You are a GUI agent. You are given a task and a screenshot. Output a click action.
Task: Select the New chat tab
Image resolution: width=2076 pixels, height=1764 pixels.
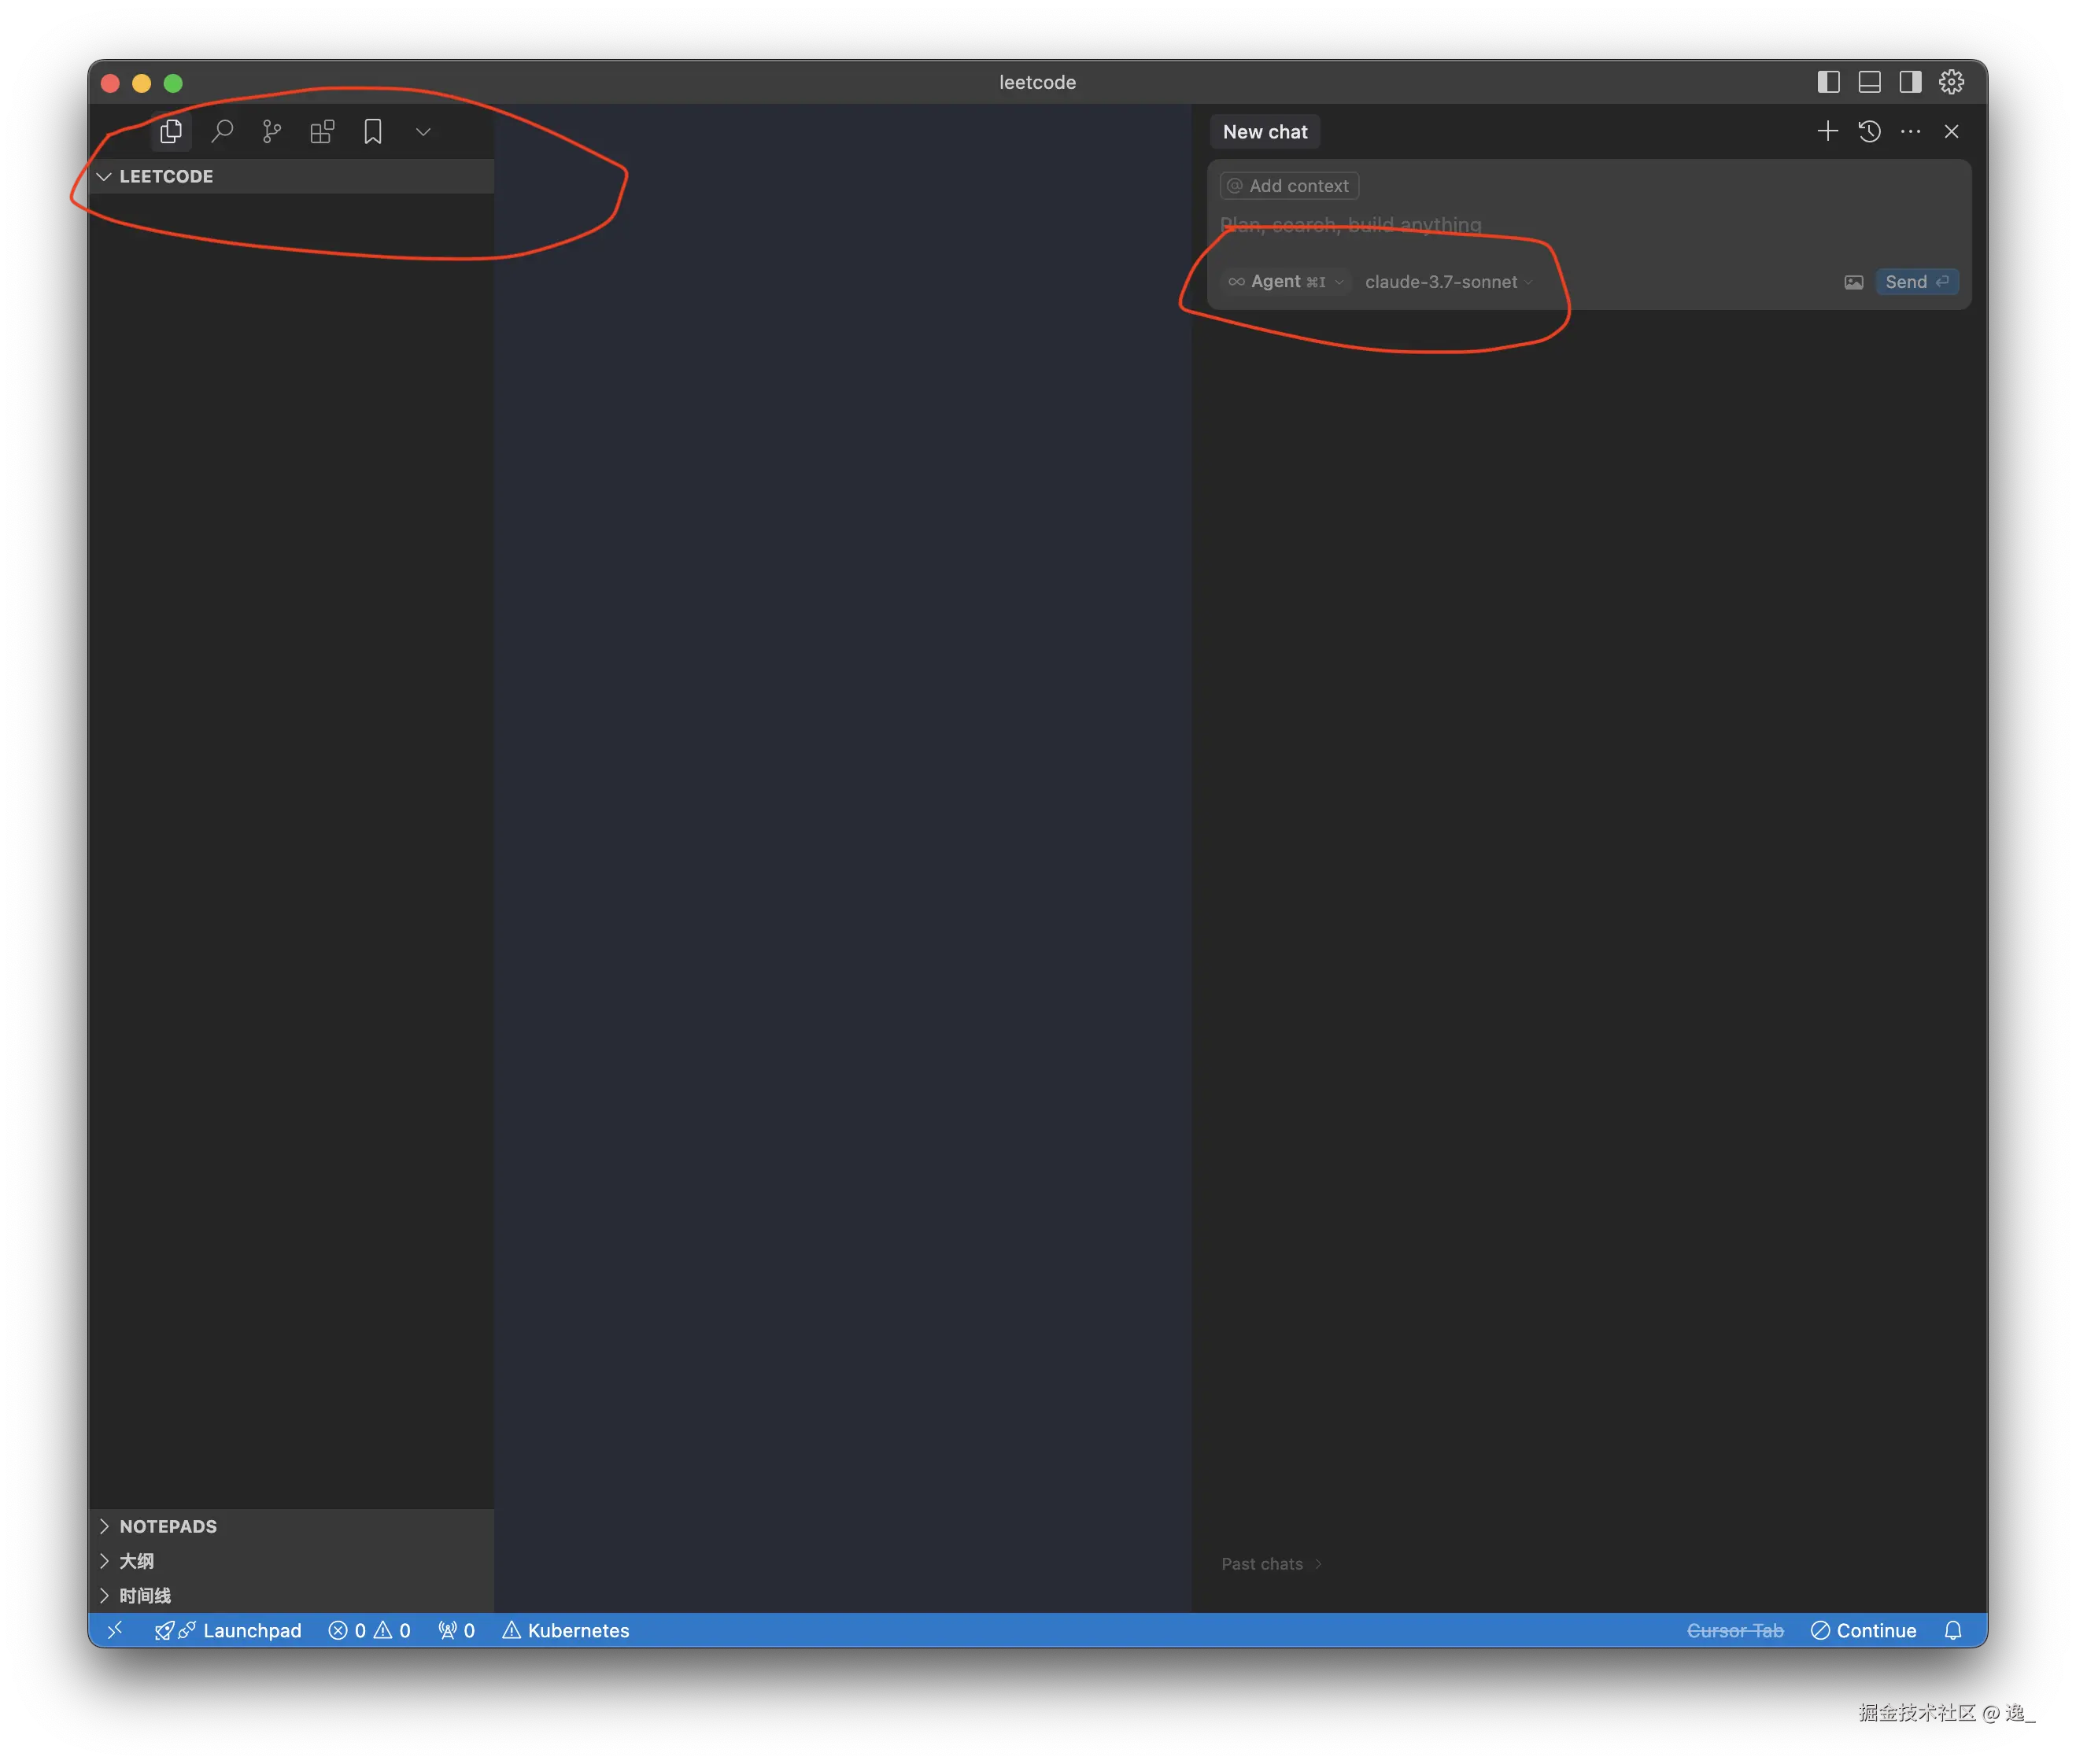pos(1265,132)
